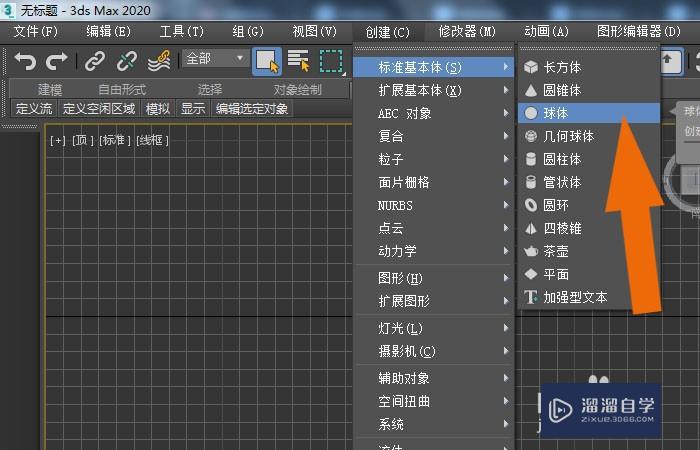Expand 扩展图形 submenu
This screenshot has width=700, height=450.
click(433, 301)
